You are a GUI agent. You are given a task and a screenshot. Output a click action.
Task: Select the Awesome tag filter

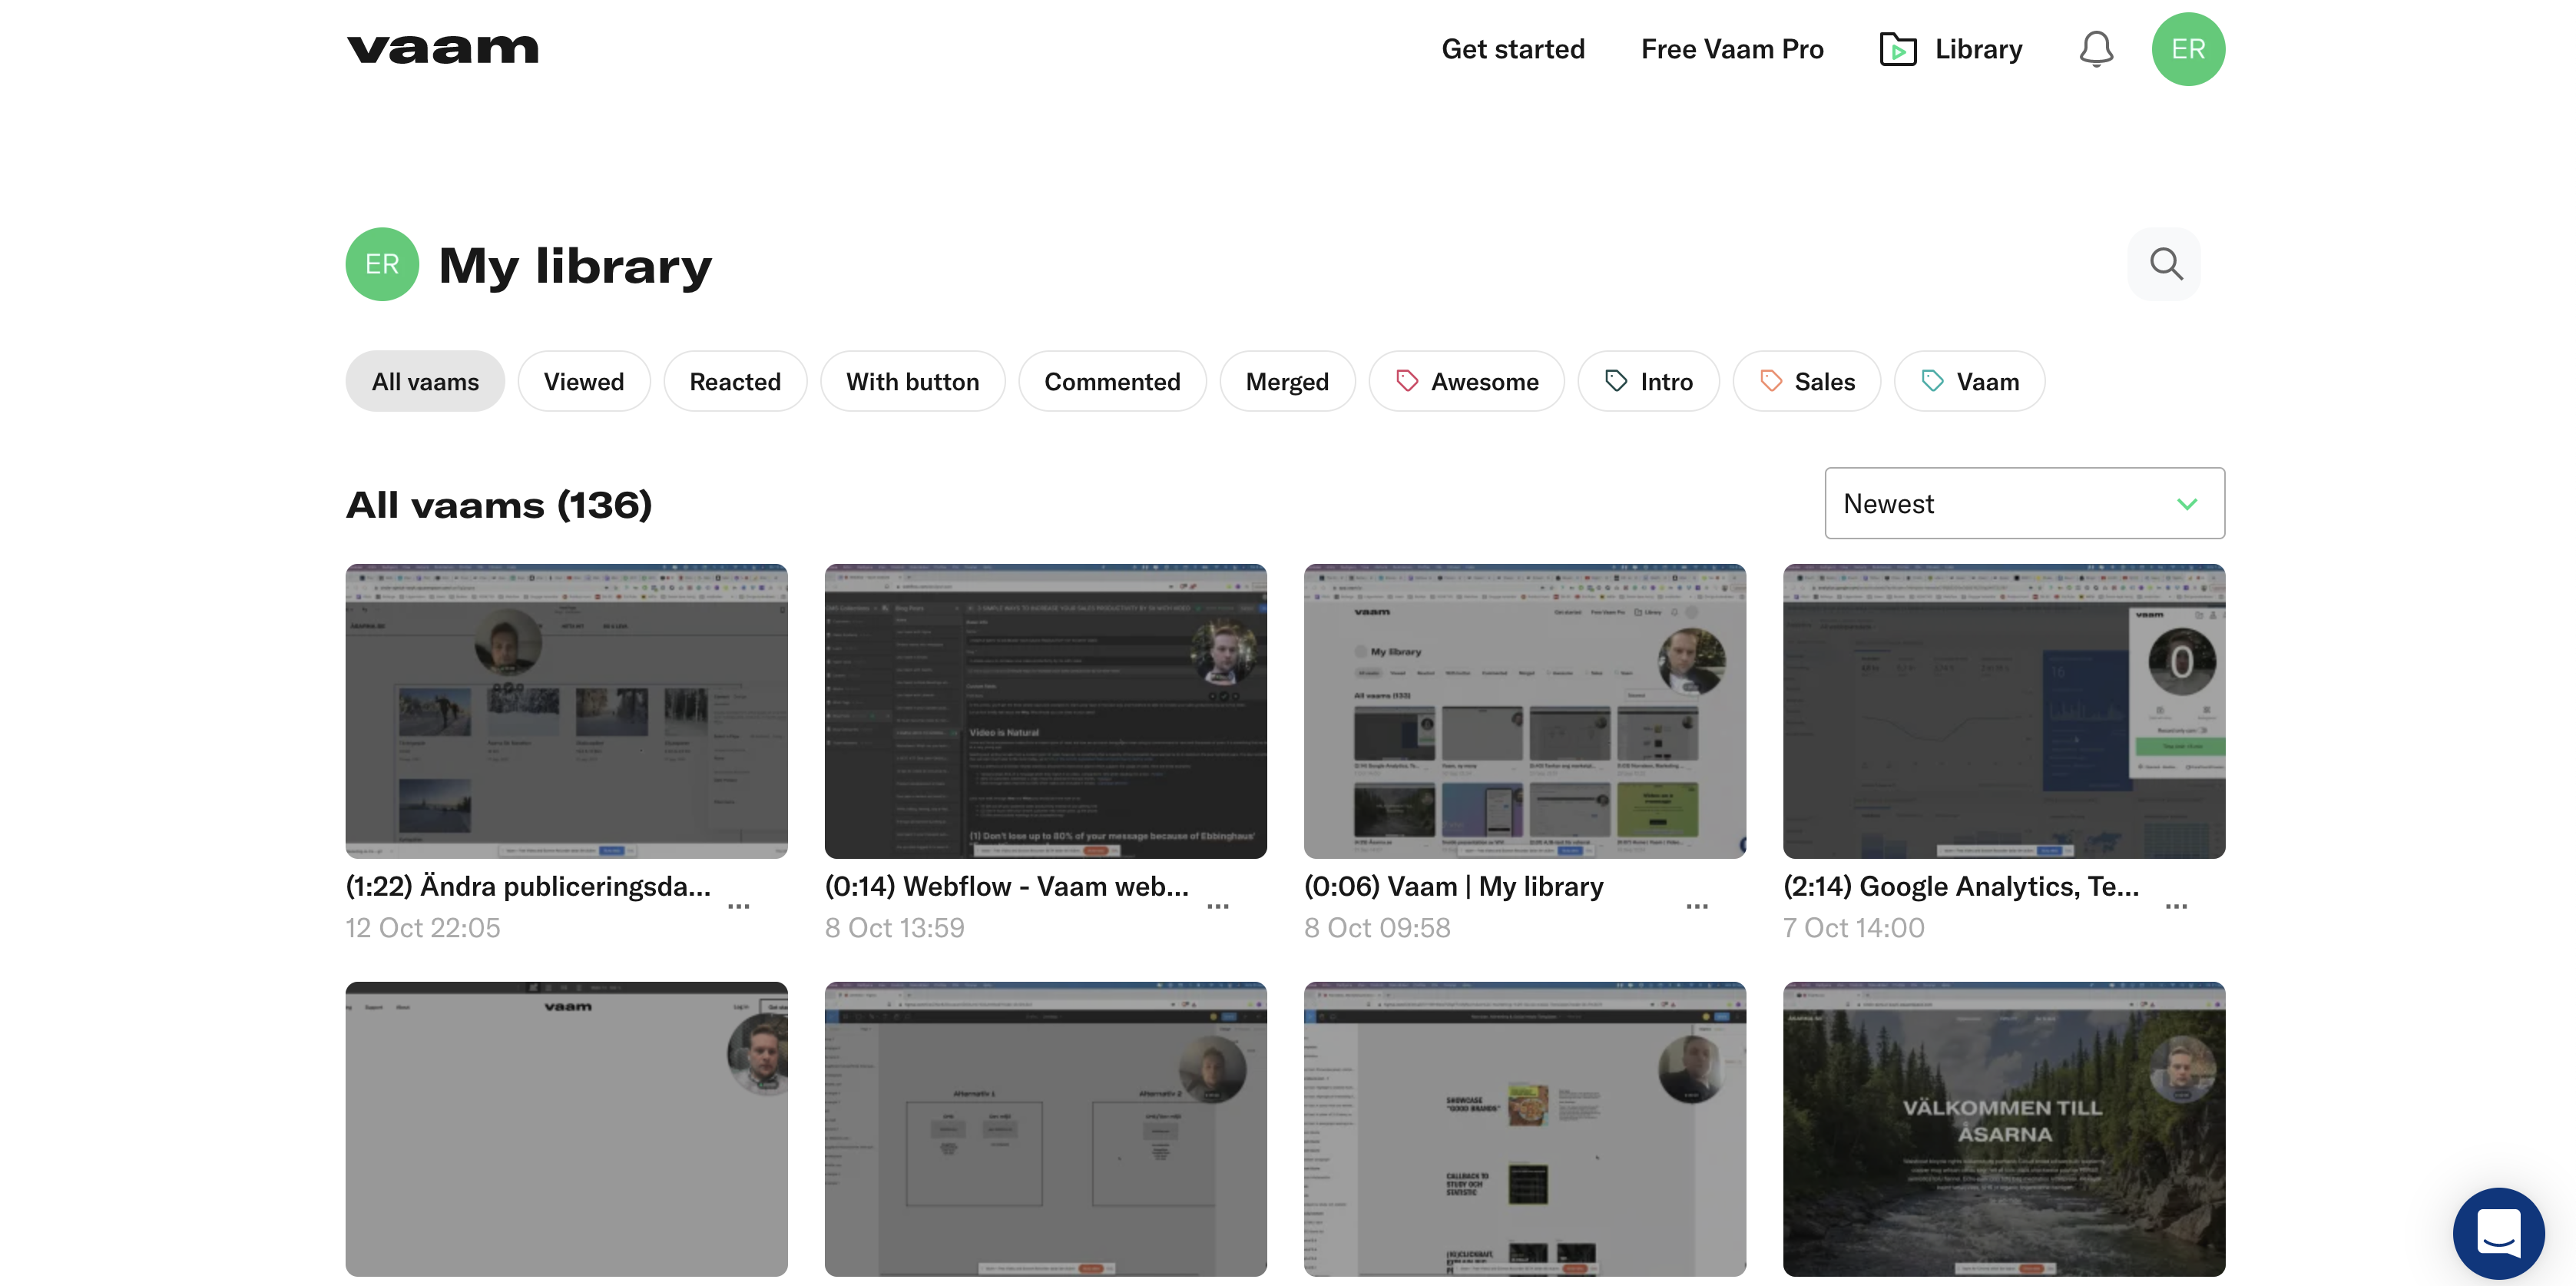click(1466, 381)
